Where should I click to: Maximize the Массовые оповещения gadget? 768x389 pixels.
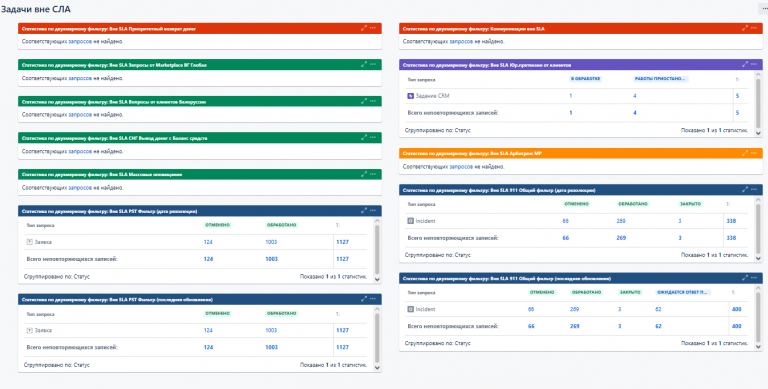(x=364, y=174)
